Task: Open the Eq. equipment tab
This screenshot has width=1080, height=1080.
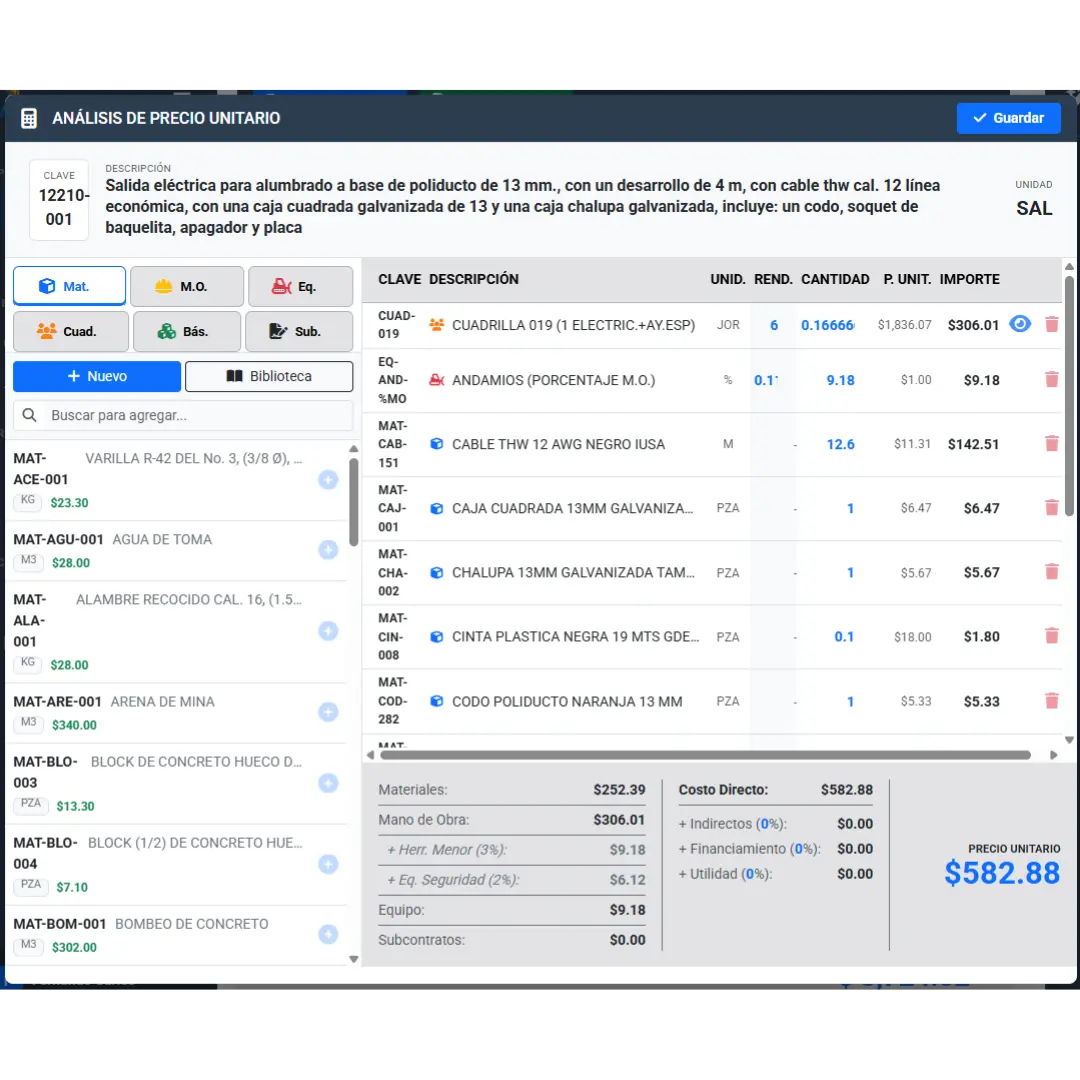Action: [x=300, y=286]
